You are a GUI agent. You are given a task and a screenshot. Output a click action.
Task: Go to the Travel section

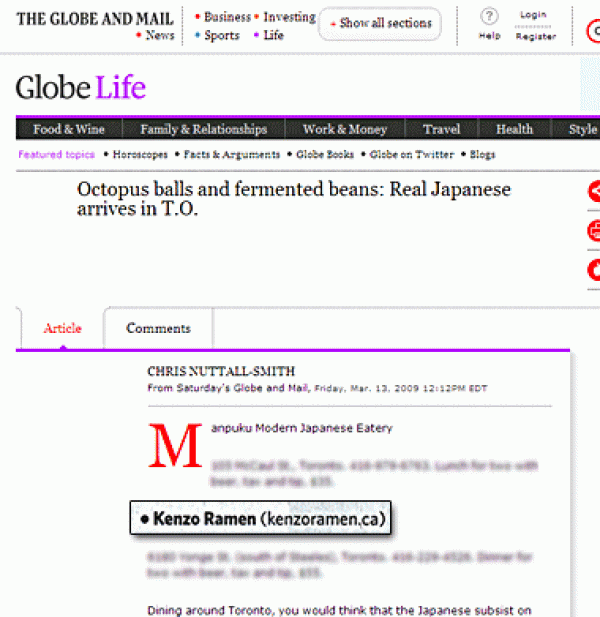click(x=441, y=129)
